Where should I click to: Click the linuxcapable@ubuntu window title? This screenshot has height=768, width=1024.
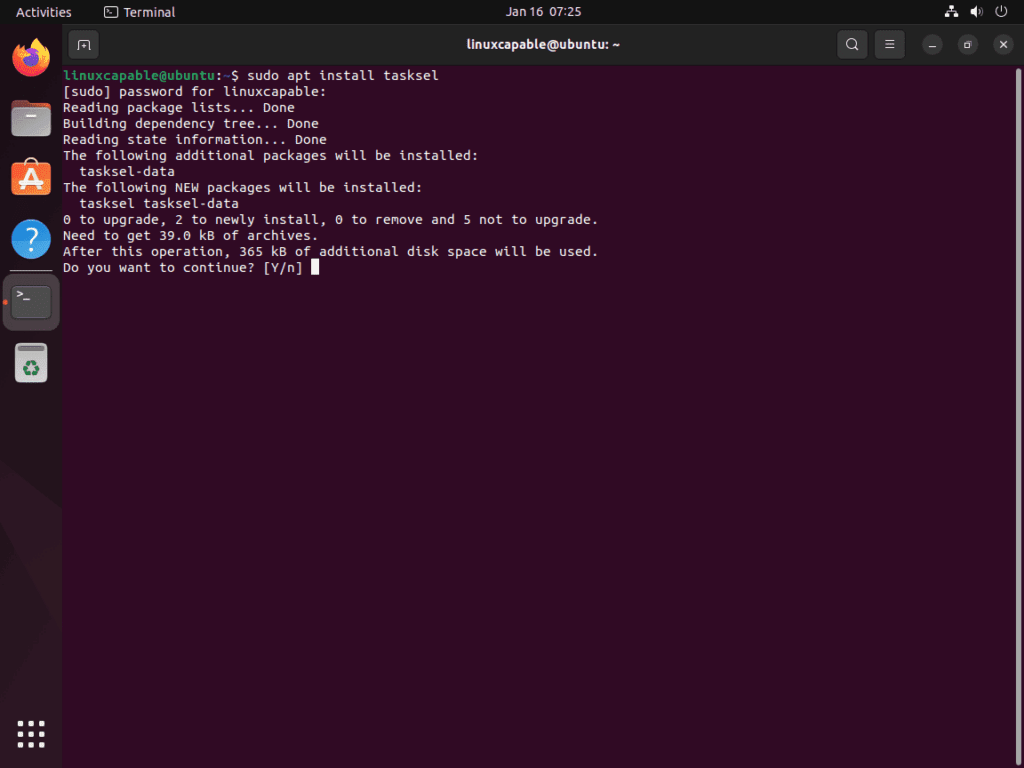[x=543, y=44]
